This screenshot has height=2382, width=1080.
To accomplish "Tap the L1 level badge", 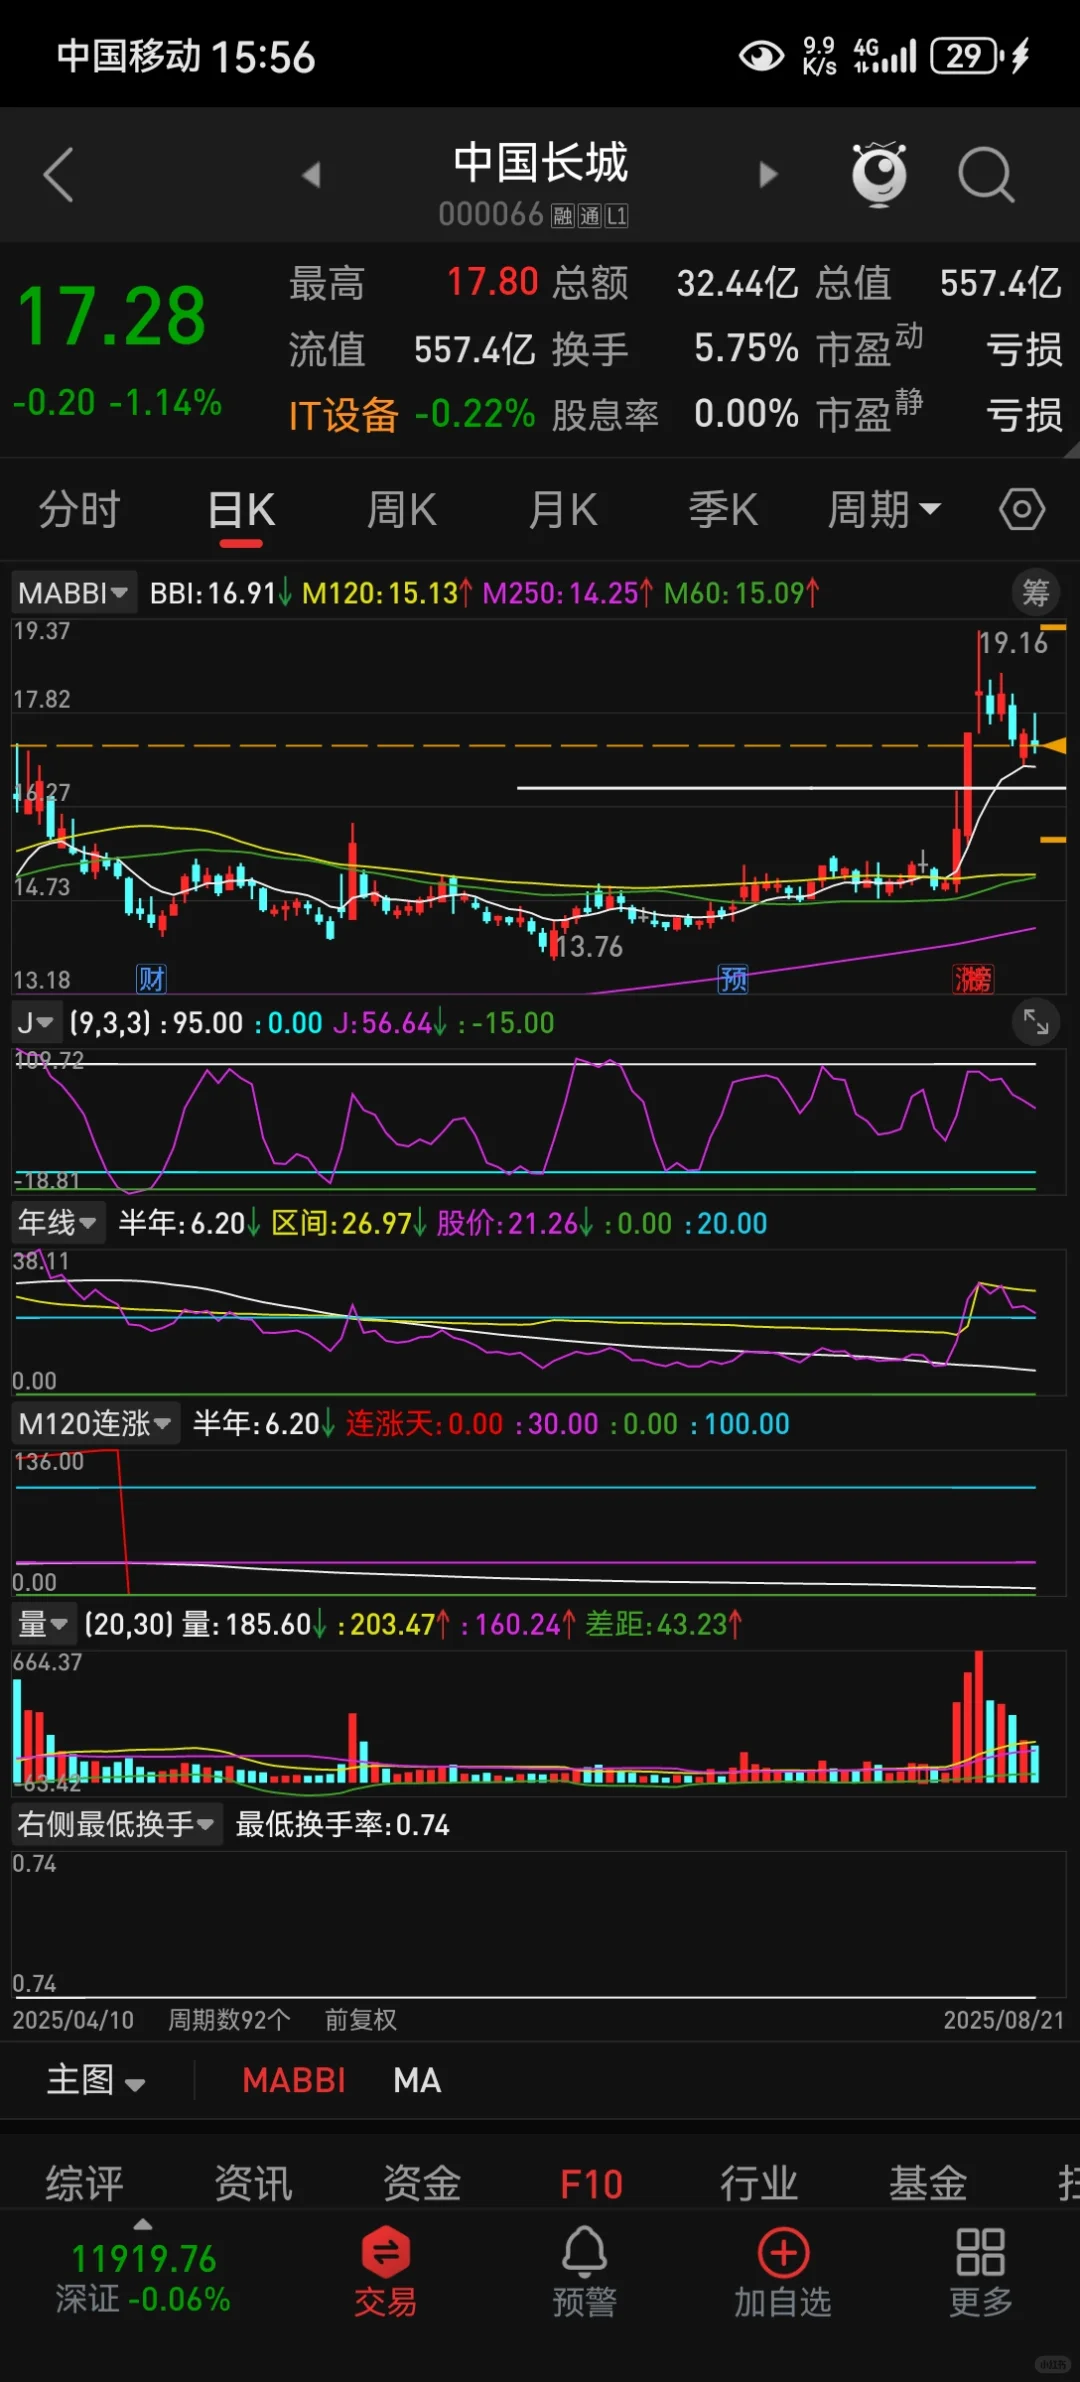I will pos(616,215).
